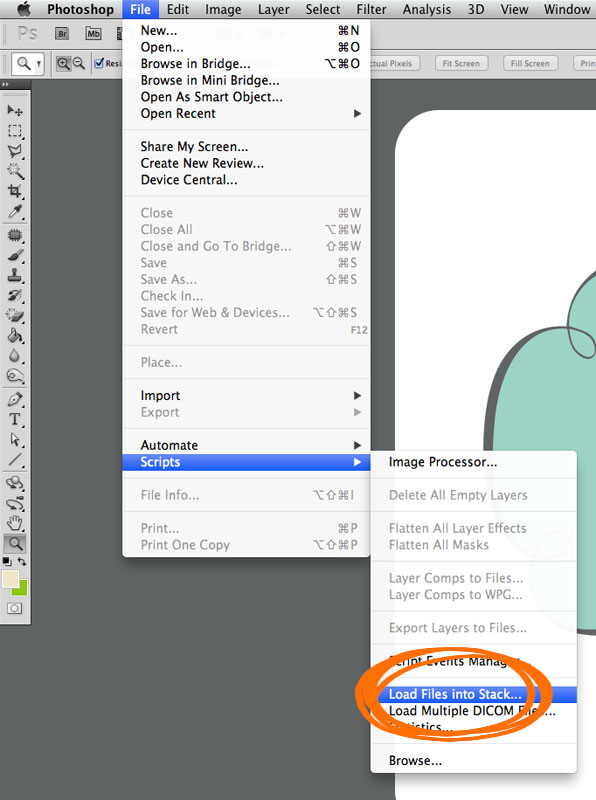The image size is (596, 800).
Task: Launch Bridge from the Br icon
Action: (62, 34)
